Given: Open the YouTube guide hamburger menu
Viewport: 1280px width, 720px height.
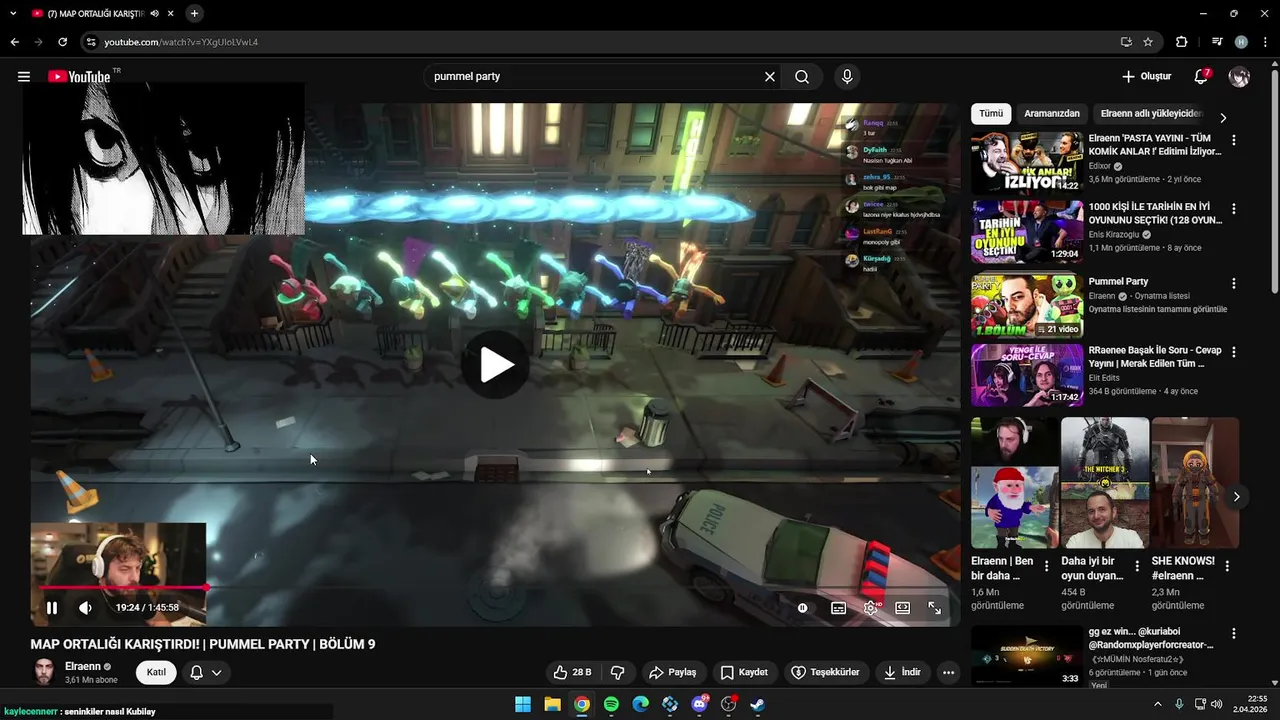Looking at the screenshot, I should pyautogui.click(x=24, y=76).
